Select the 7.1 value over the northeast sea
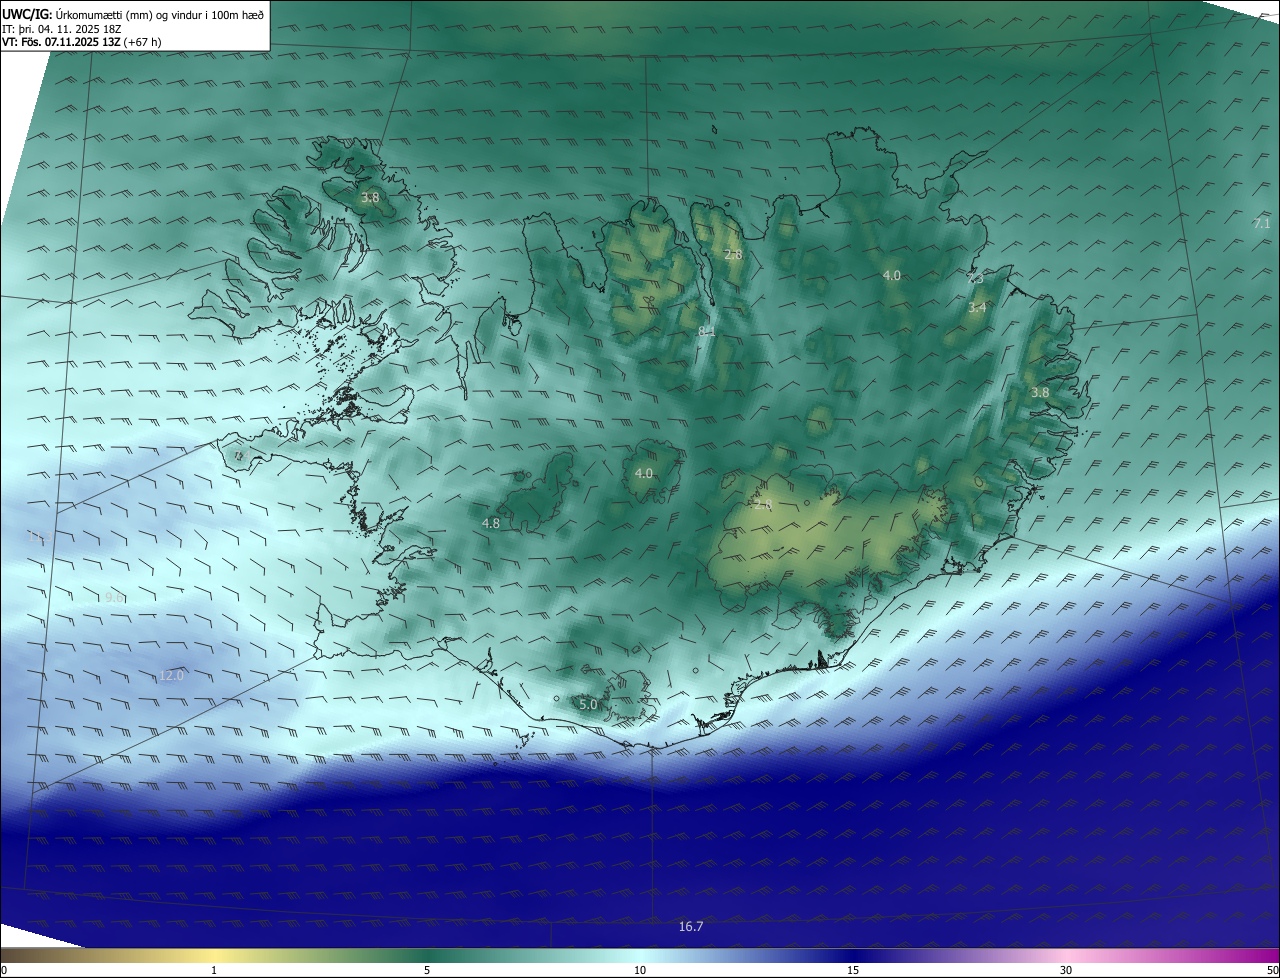The width and height of the screenshot is (1280, 978). (x=1262, y=224)
